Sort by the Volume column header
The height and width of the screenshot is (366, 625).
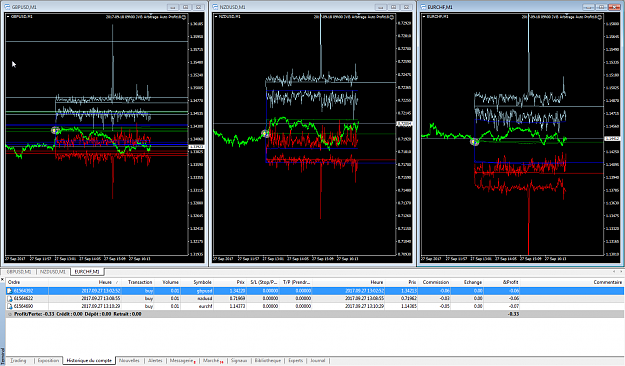coord(167,282)
